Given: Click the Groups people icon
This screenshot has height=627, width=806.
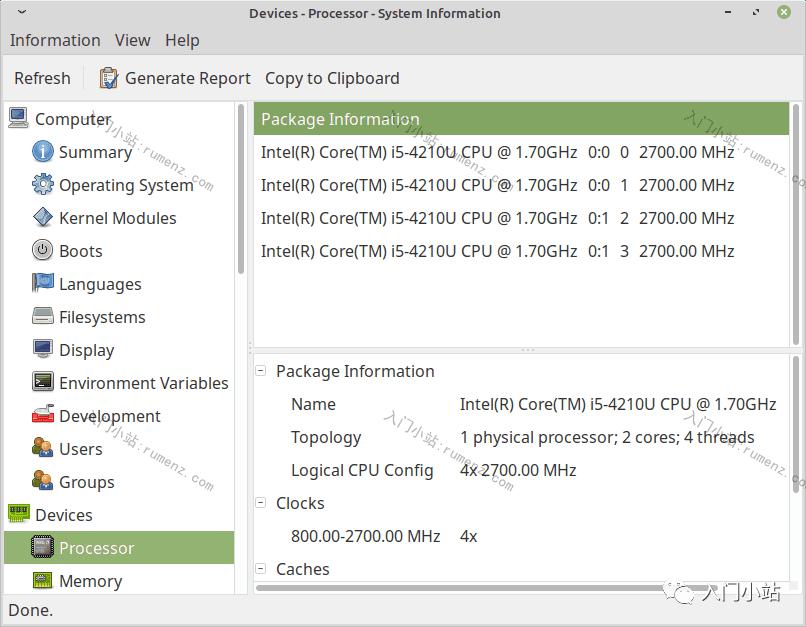Looking at the screenshot, I should pyautogui.click(x=43, y=481).
